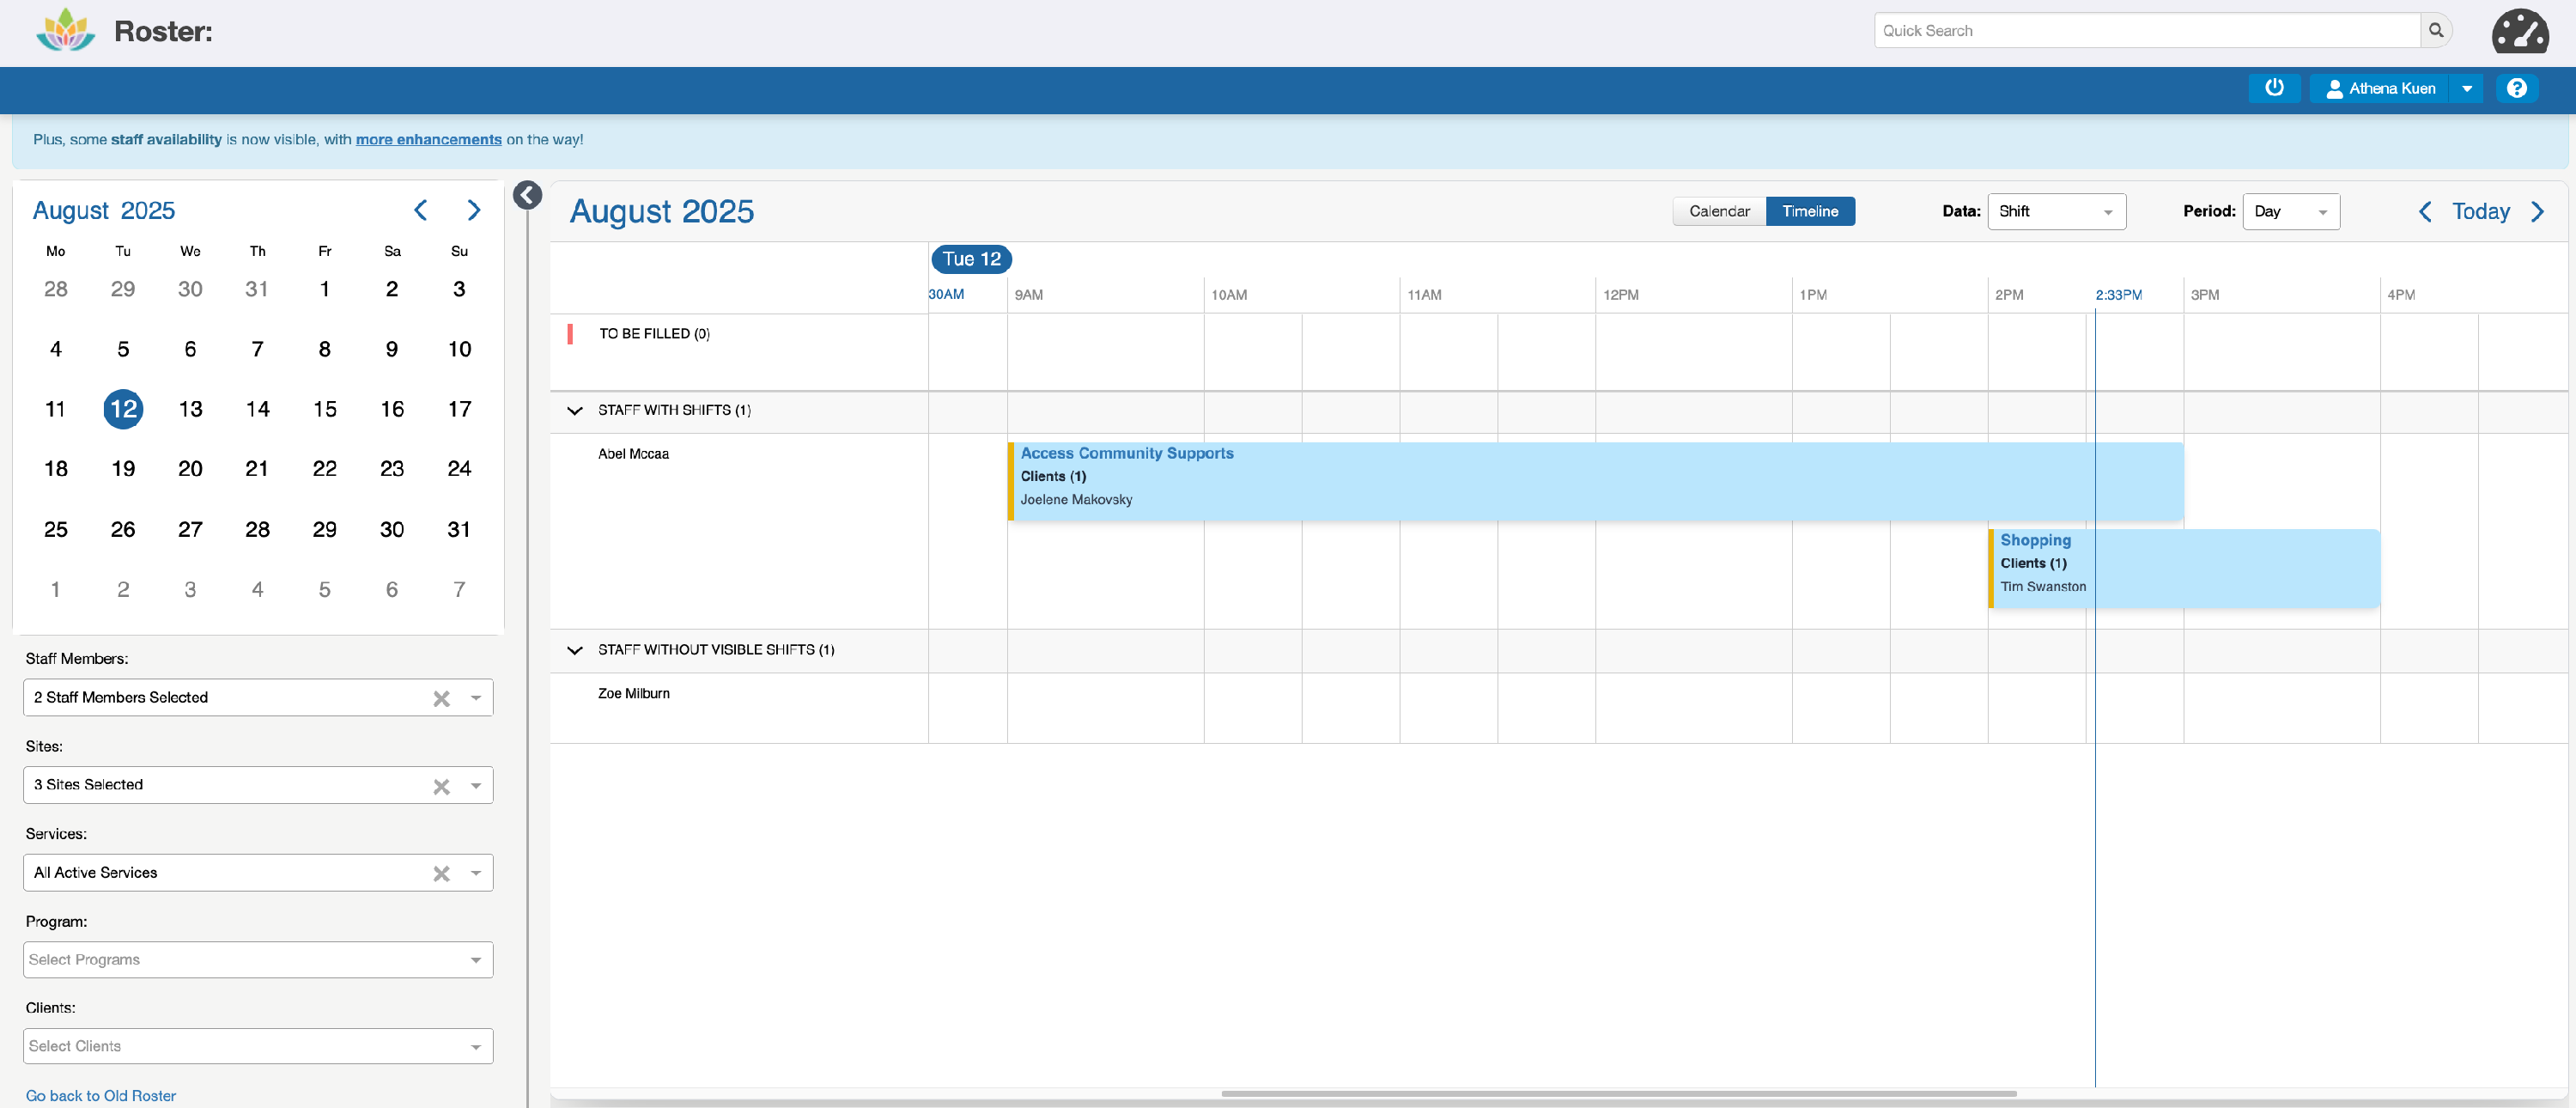Click the power logout icon

[x=2274, y=88]
